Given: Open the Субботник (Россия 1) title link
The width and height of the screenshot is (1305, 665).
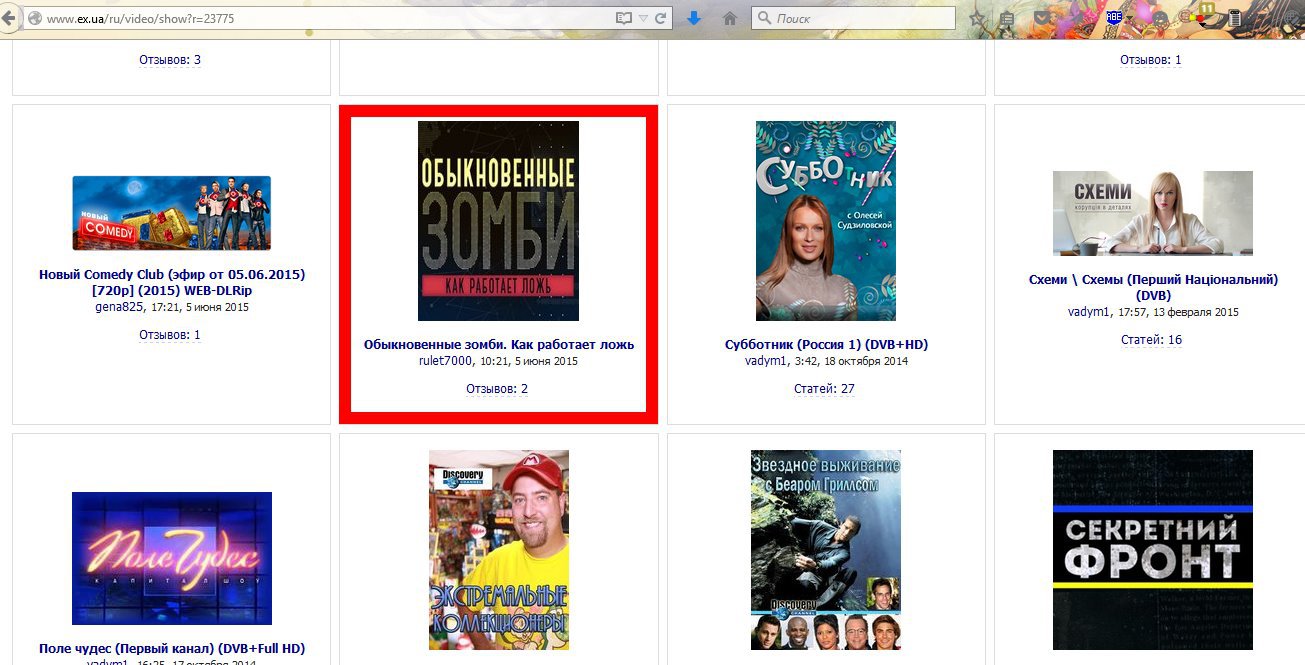Looking at the screenshot, I should click(x=826, y=344).
